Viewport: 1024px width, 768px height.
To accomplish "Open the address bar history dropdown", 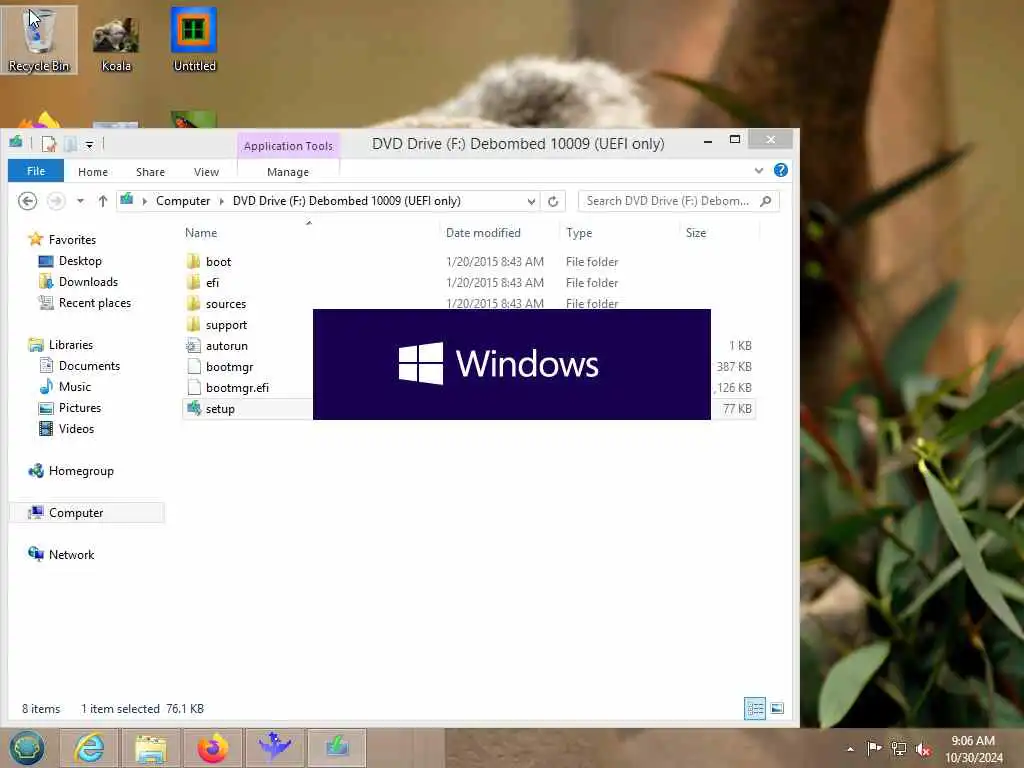I will [532, 201].
